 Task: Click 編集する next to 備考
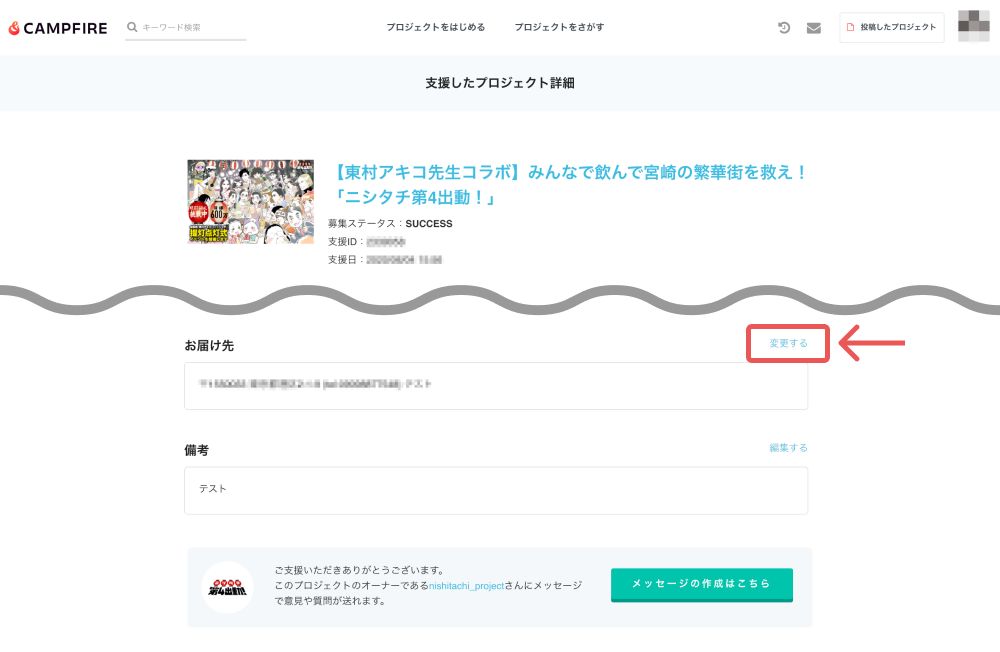[x=788, y=448]
